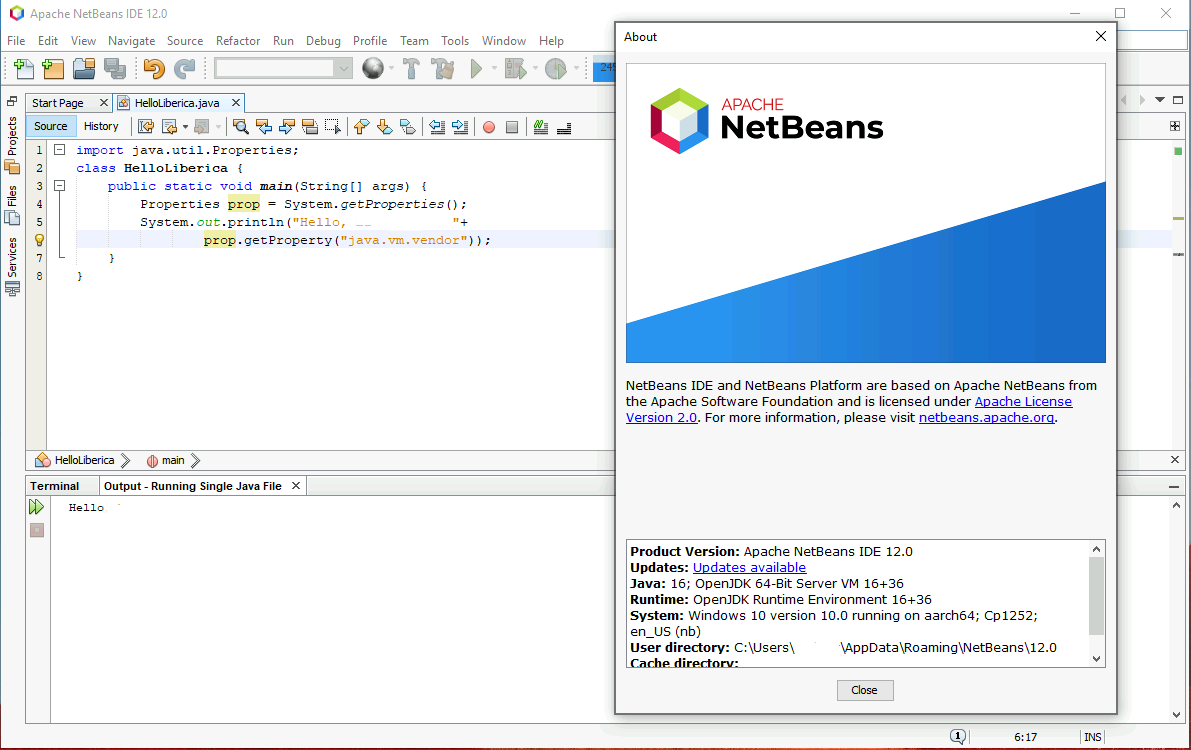
Task: Create a new file
Action: pos(22,68)
